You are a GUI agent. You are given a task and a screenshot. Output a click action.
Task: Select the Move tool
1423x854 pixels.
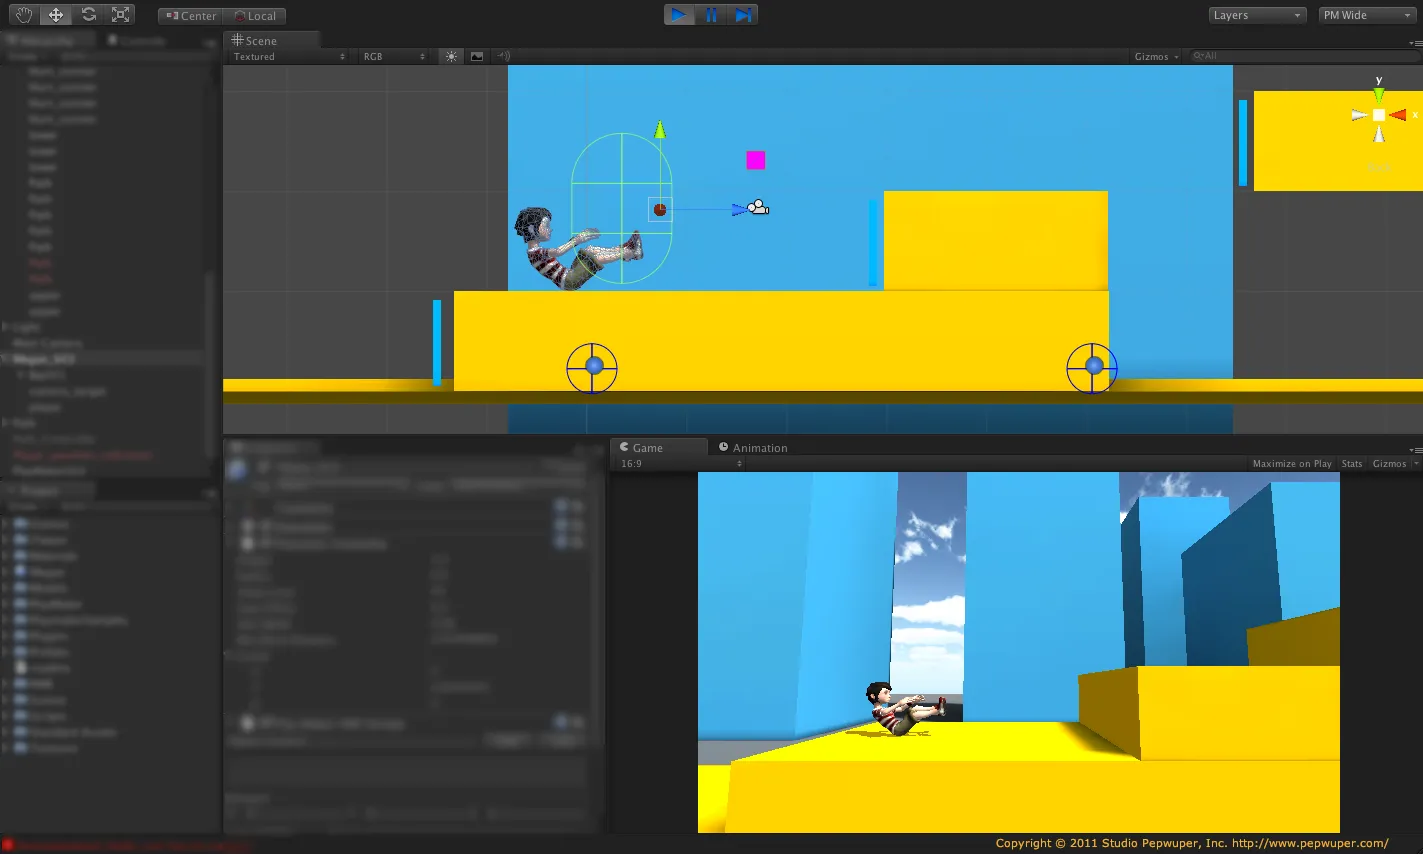(x=55, y=14)
